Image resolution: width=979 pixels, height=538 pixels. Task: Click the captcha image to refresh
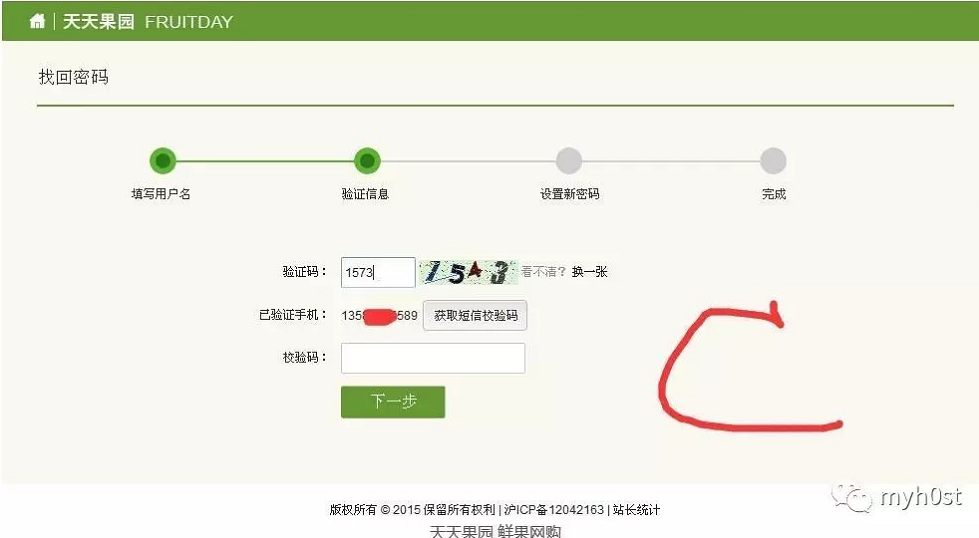click(x=468, y=272)
